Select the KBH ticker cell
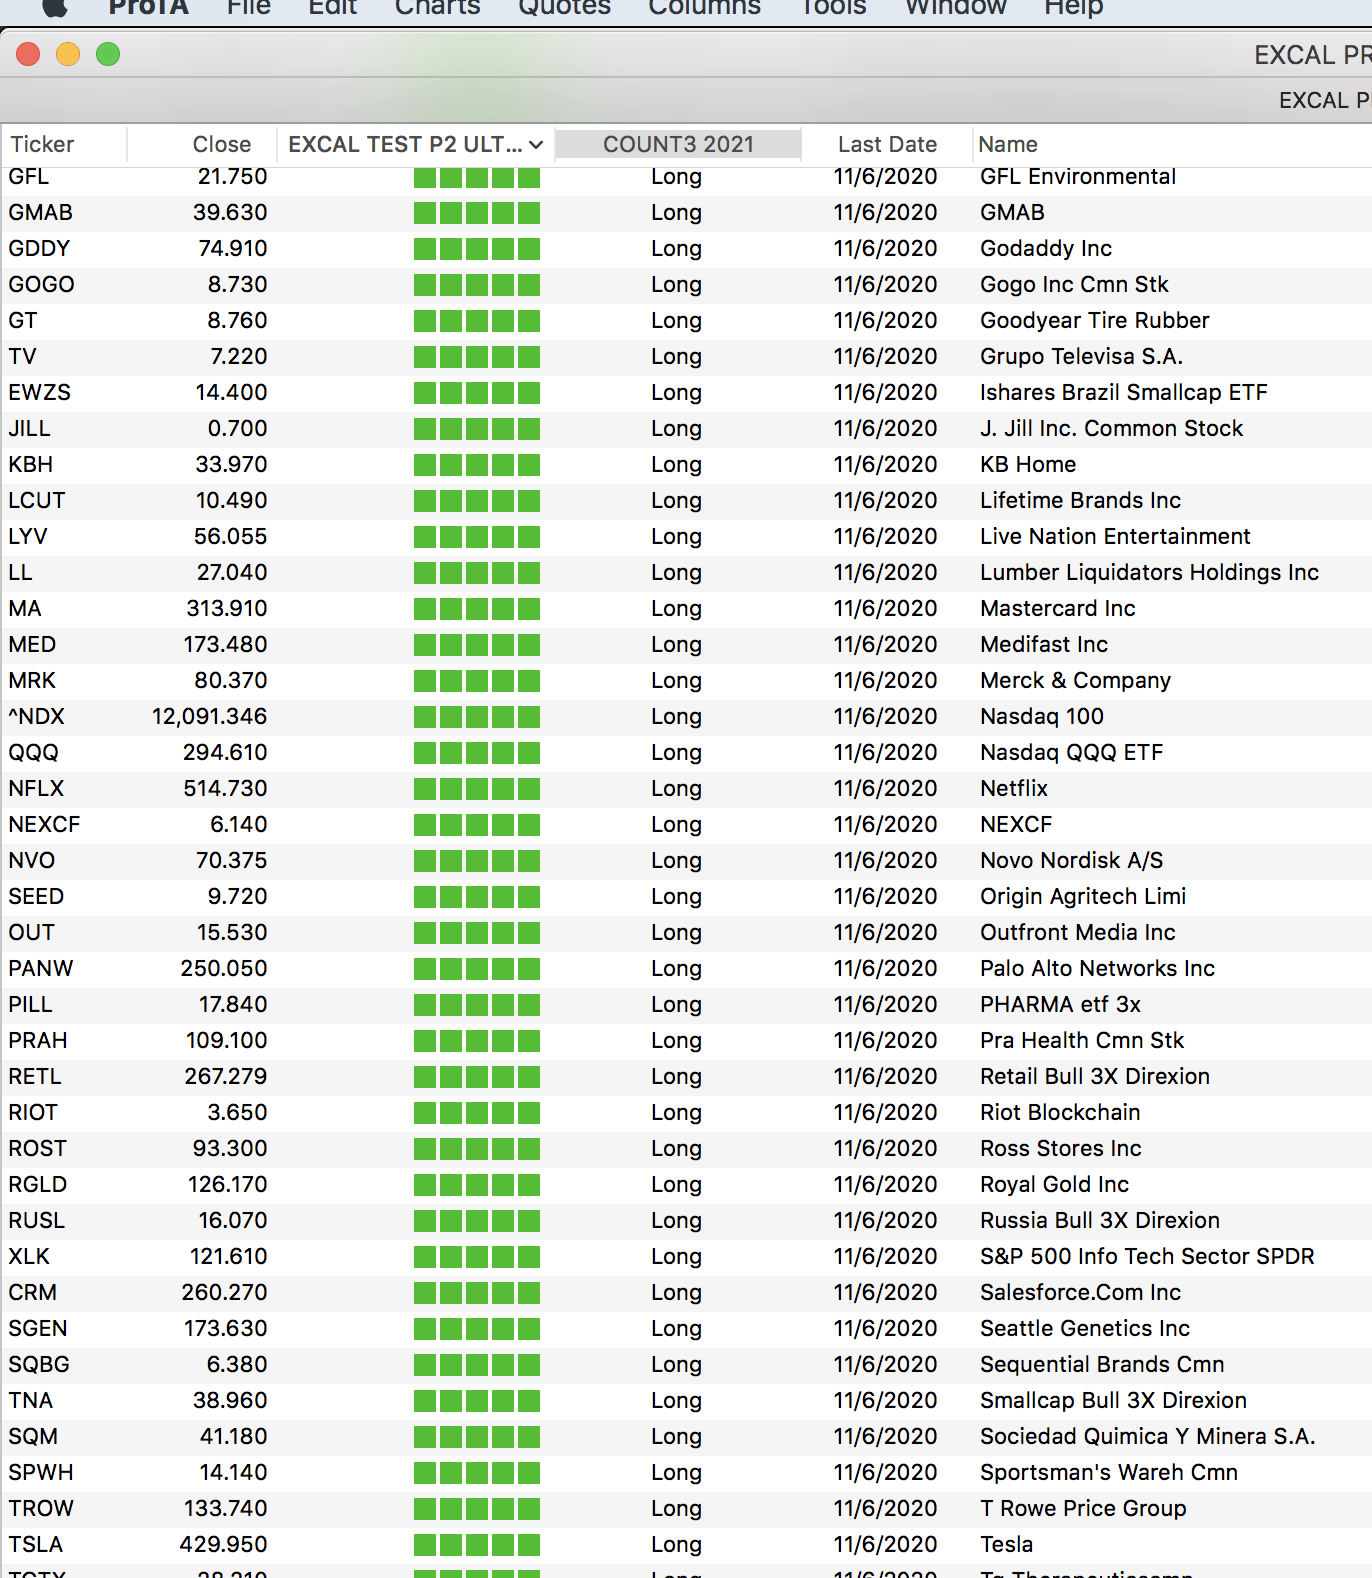Screen dimensions: 1372x1578 pos(31,465)
